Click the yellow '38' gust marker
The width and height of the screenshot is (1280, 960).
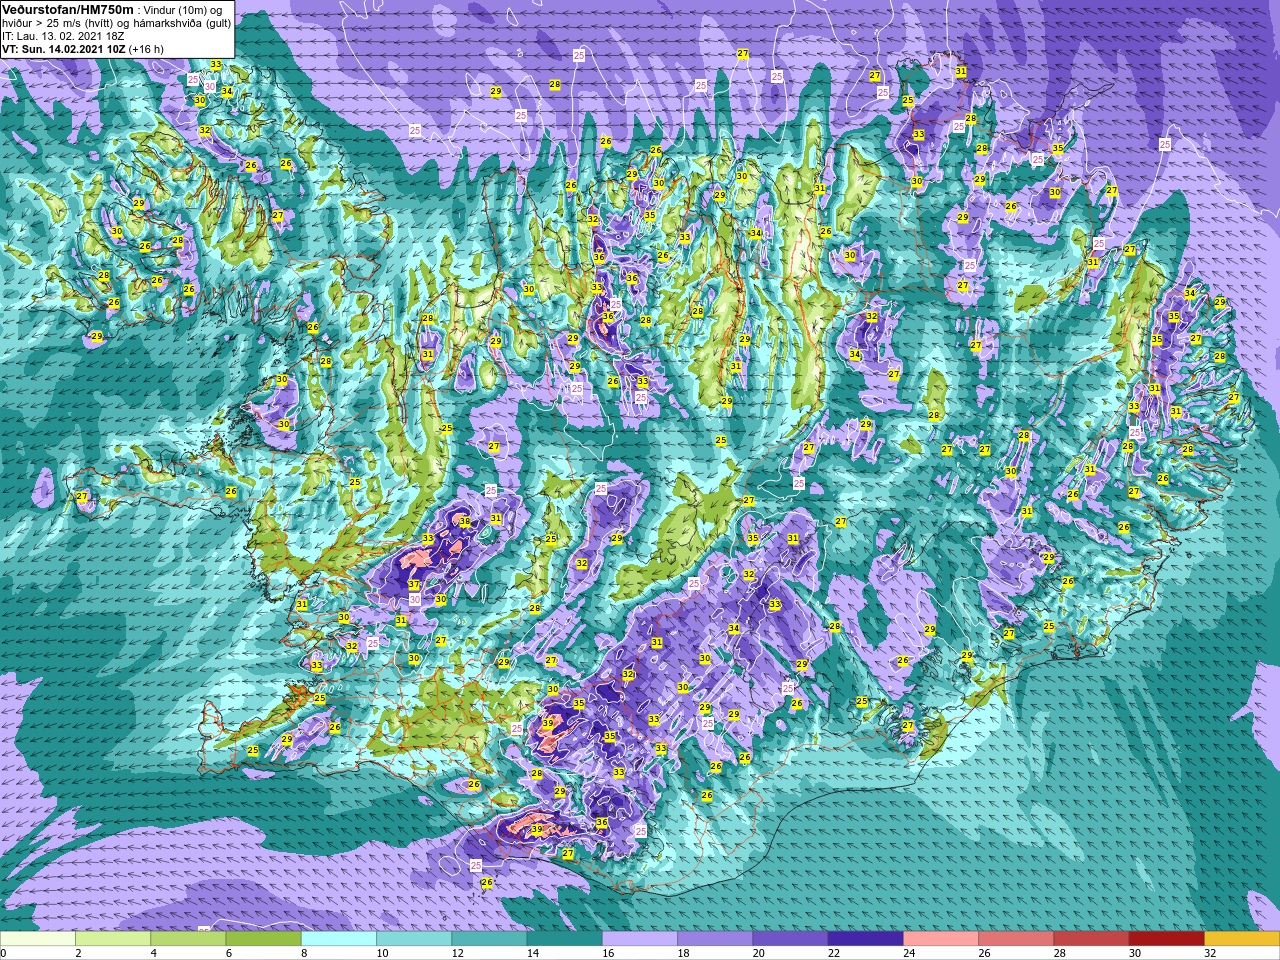click(465, 522)
